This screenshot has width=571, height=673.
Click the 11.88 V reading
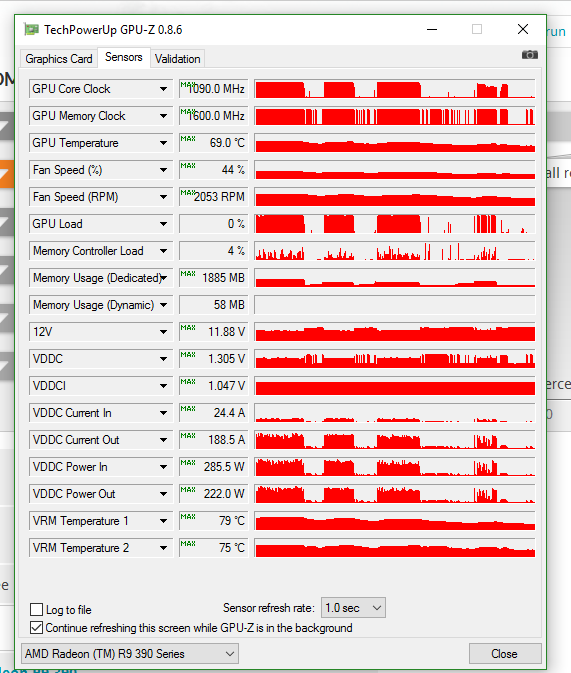(x=213, y=332)
